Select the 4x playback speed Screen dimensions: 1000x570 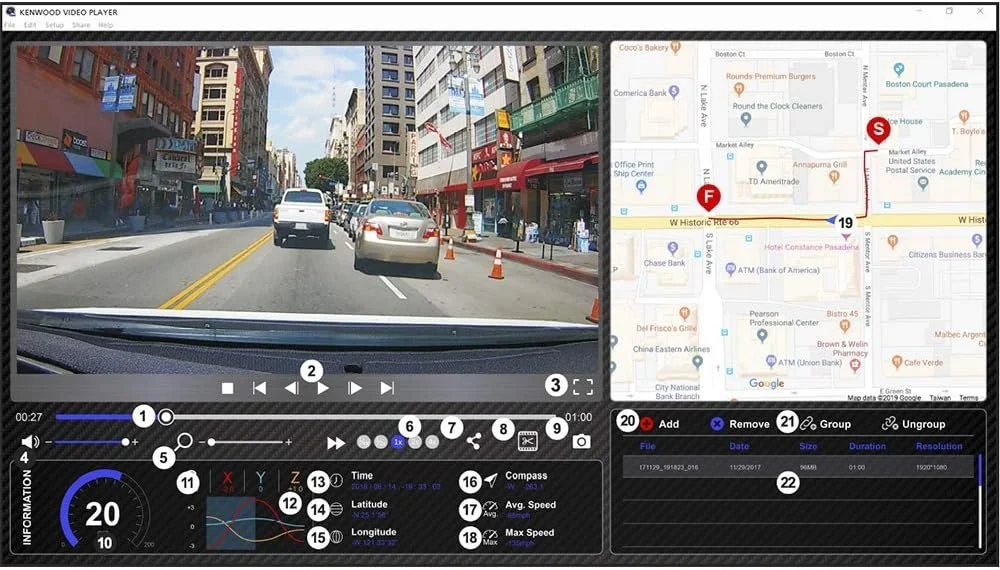[432, 442]
